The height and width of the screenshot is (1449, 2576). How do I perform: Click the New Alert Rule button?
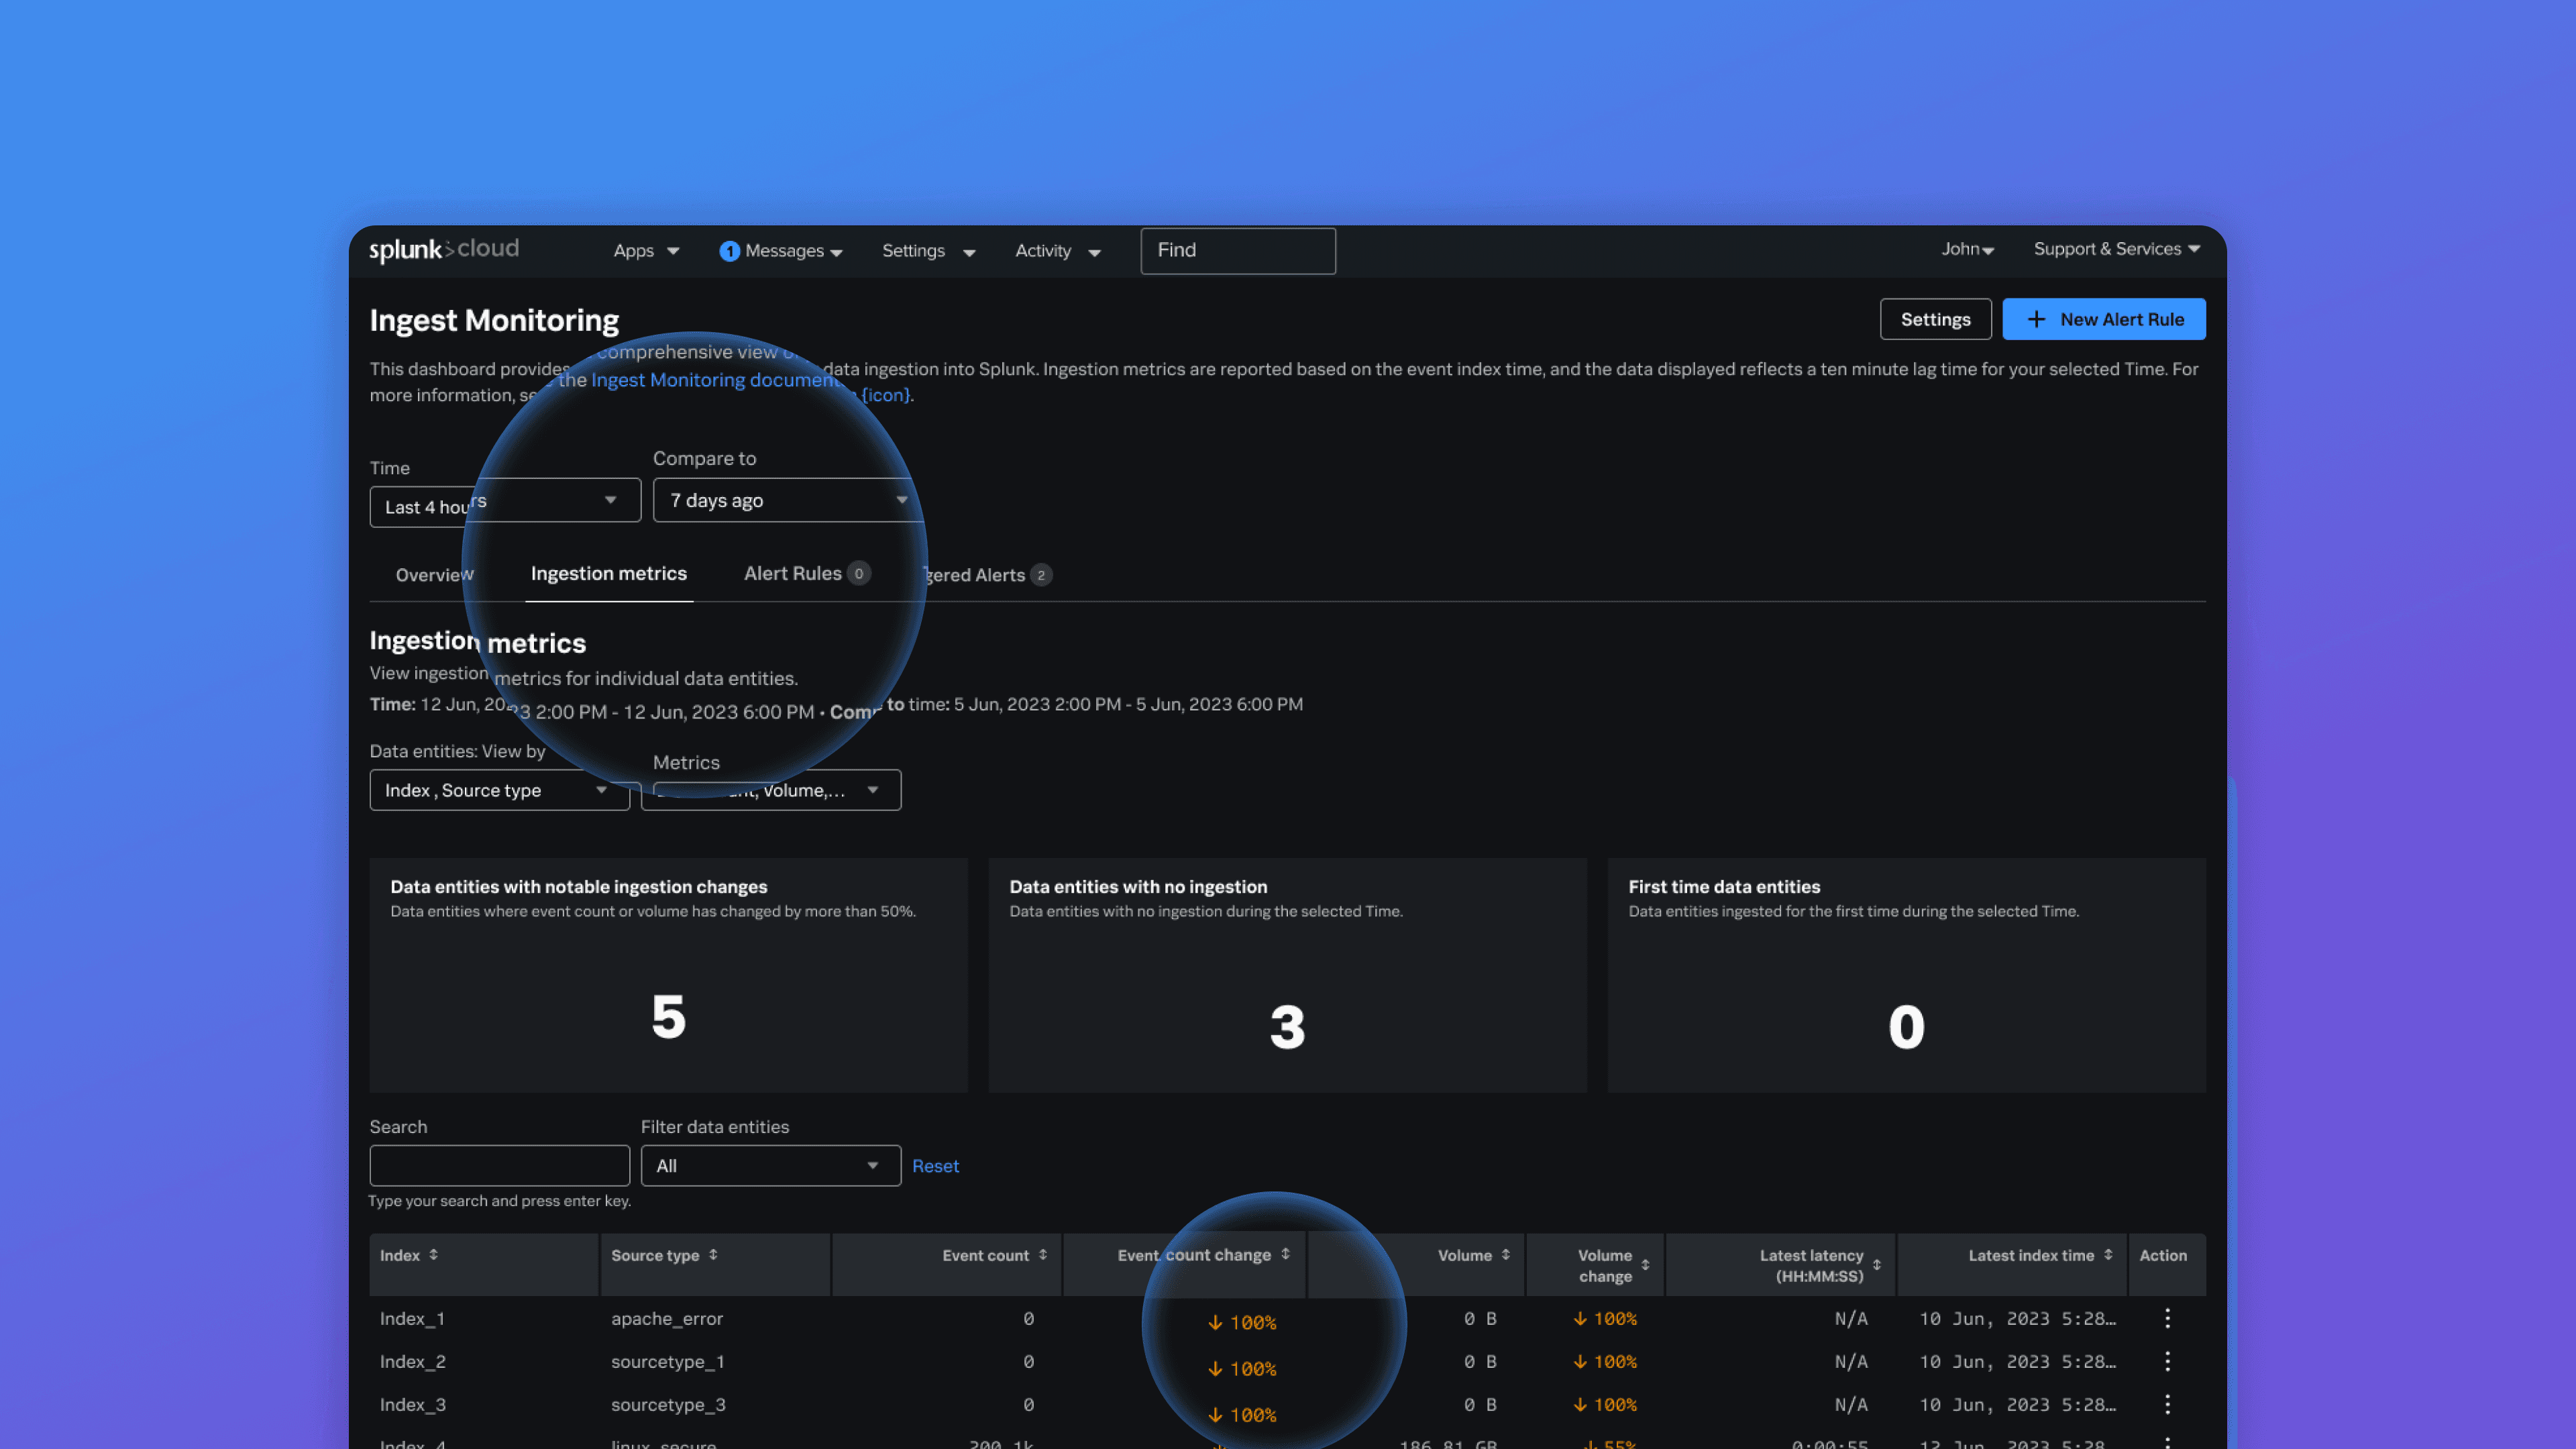tap(2103, 319)
